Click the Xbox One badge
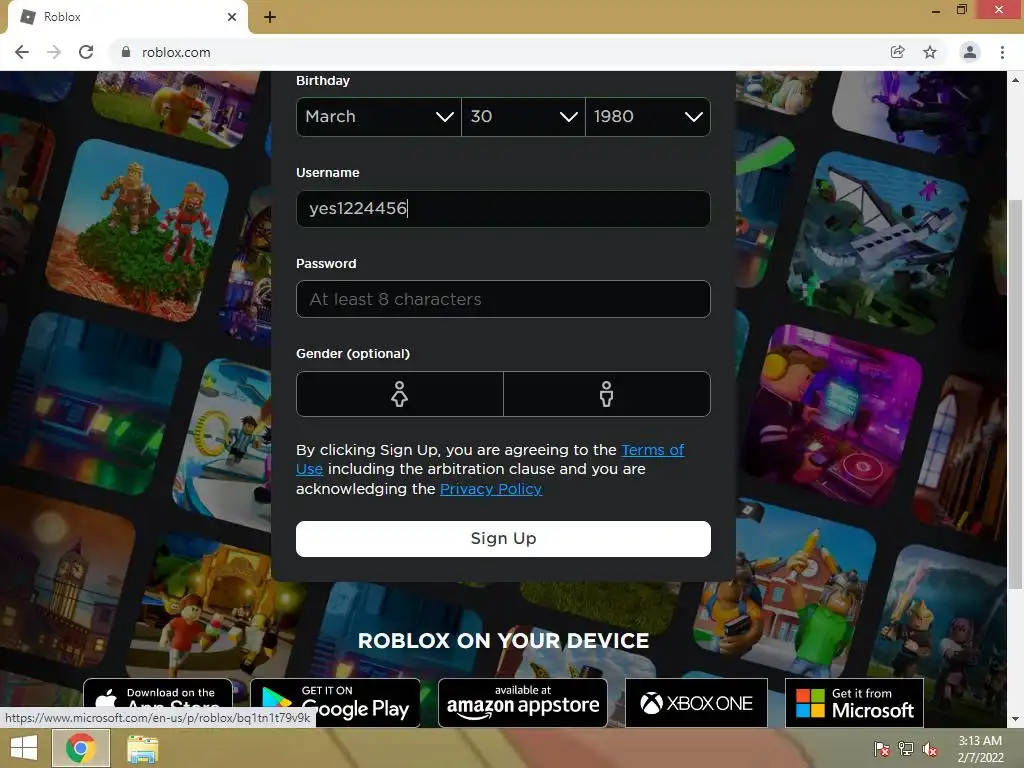This screenshot has height=768, width=1024. coord(696,702)
